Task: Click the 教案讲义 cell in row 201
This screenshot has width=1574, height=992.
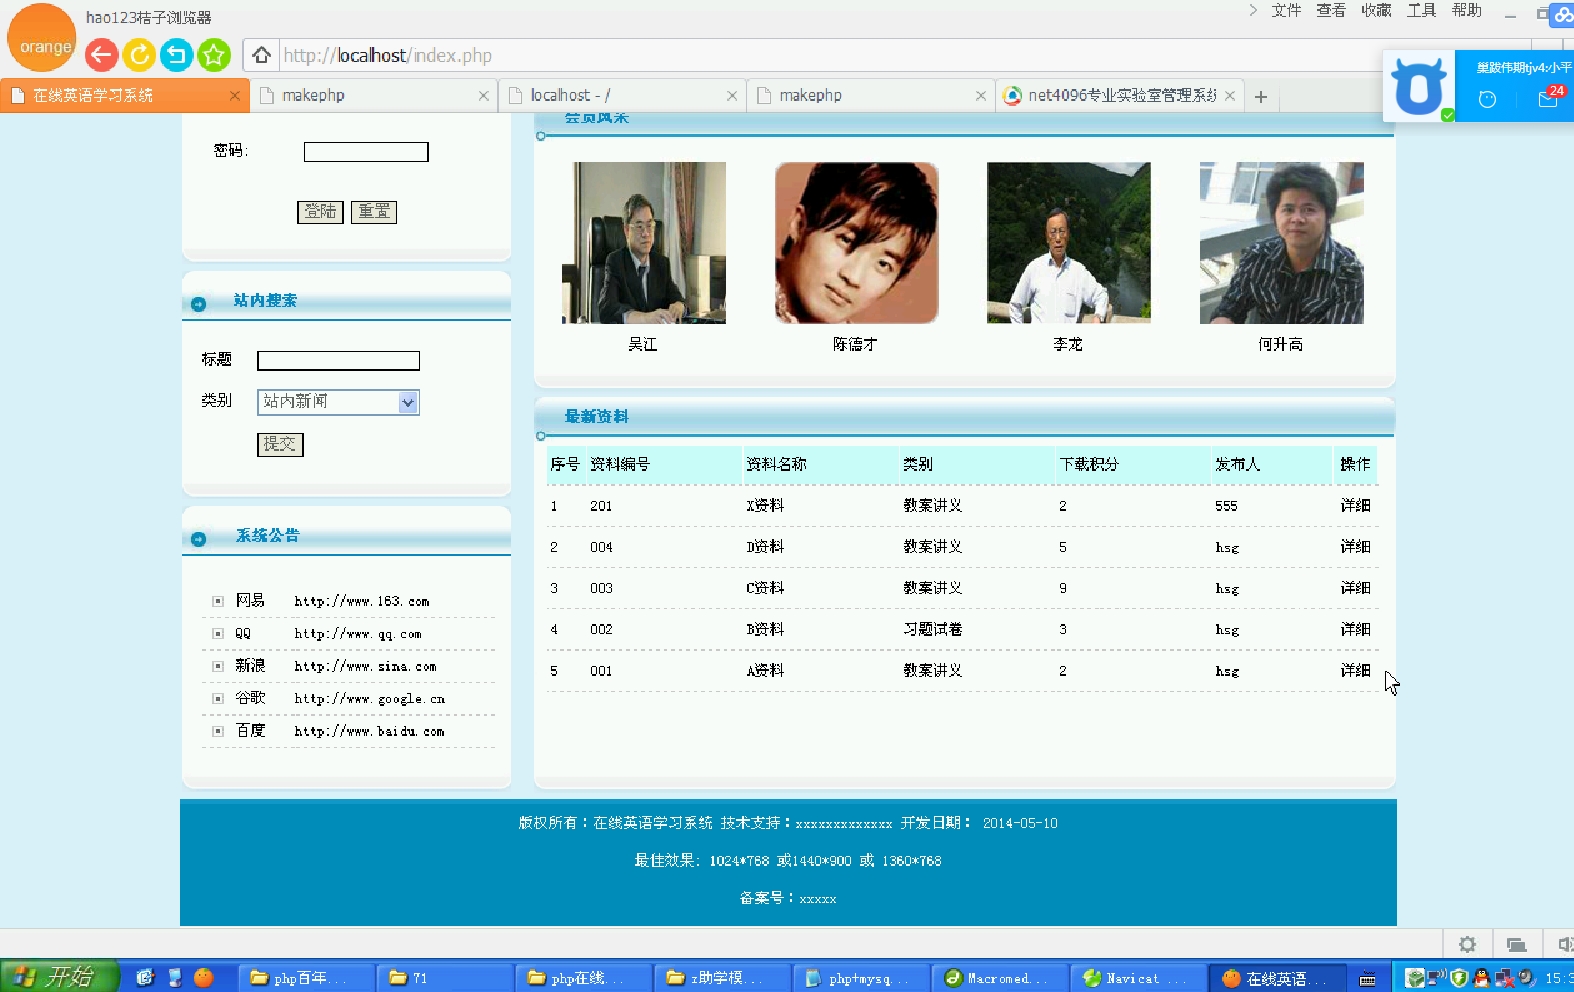Action: point(932,506)
